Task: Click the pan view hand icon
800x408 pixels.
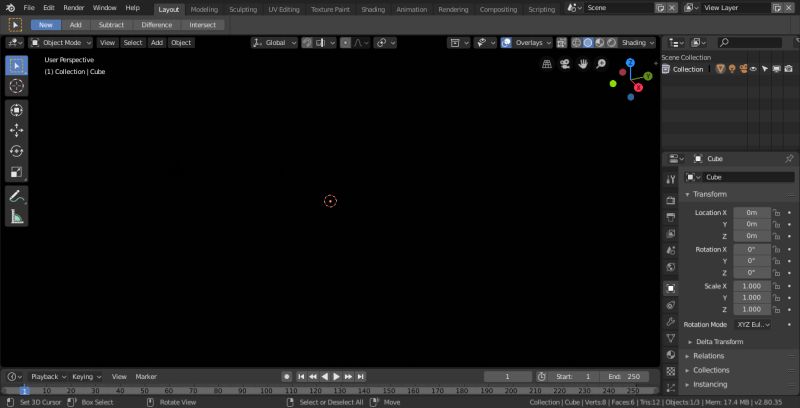Action: coord(583,64)
